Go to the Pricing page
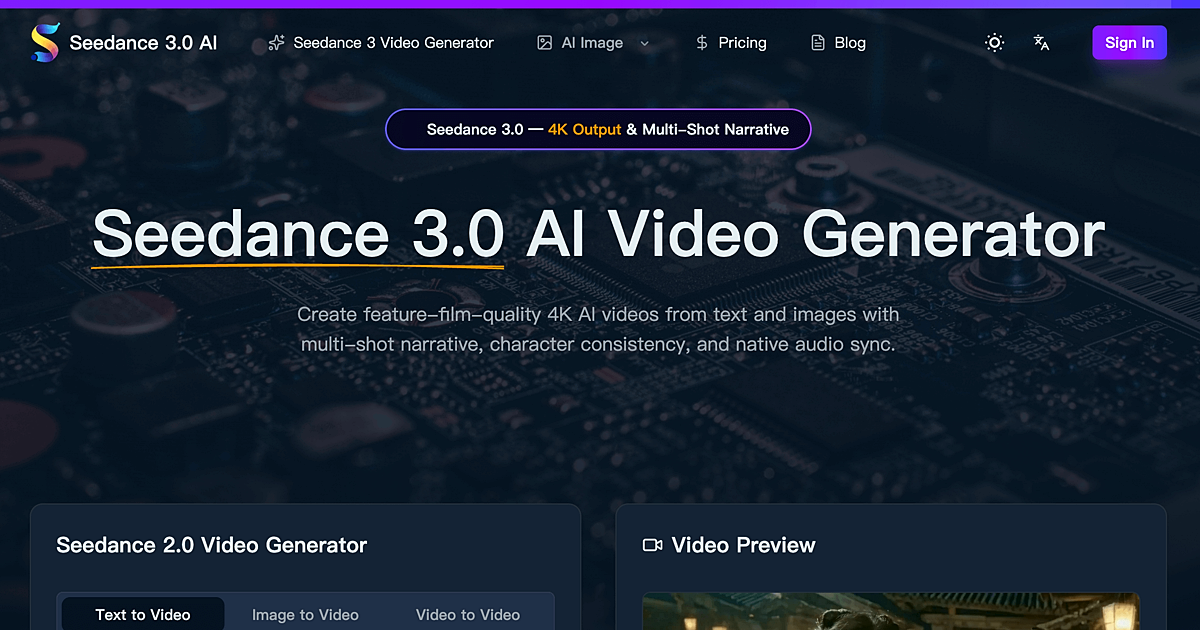The image size is (1200, 630). tap(730, 43)
